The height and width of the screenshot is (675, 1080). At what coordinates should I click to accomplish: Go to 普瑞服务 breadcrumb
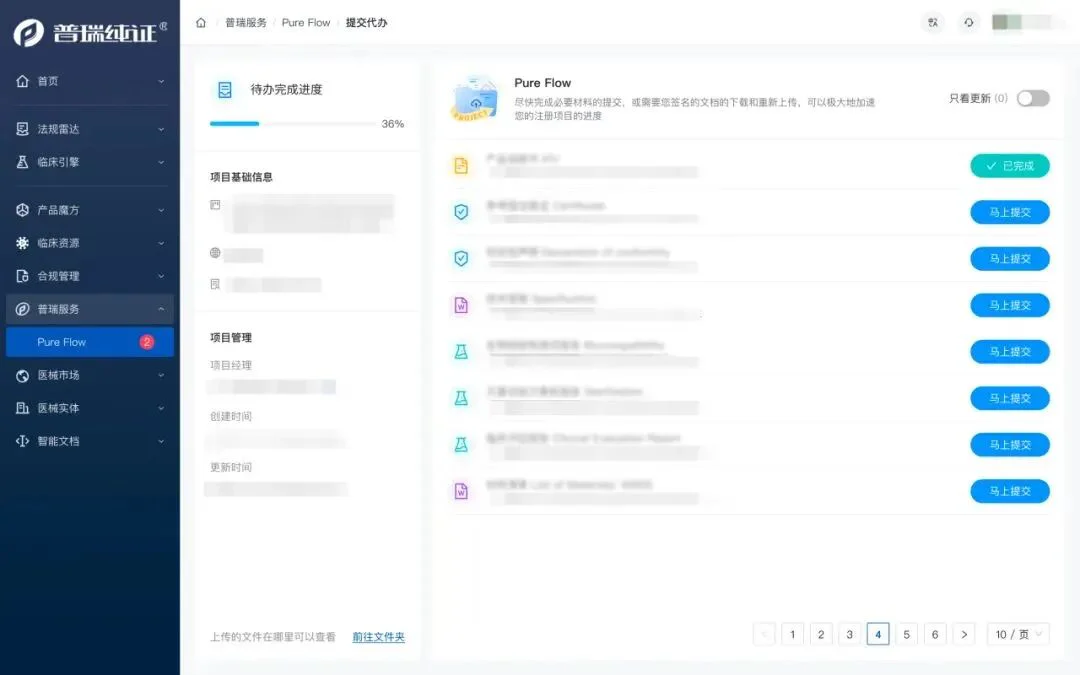pos(246,23)
